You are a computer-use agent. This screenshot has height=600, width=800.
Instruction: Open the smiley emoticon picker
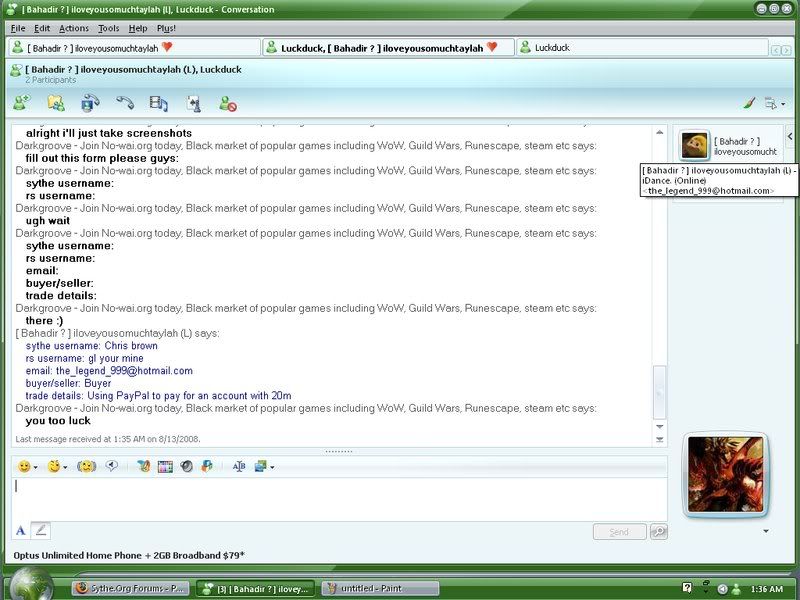(x=23, y=466)
